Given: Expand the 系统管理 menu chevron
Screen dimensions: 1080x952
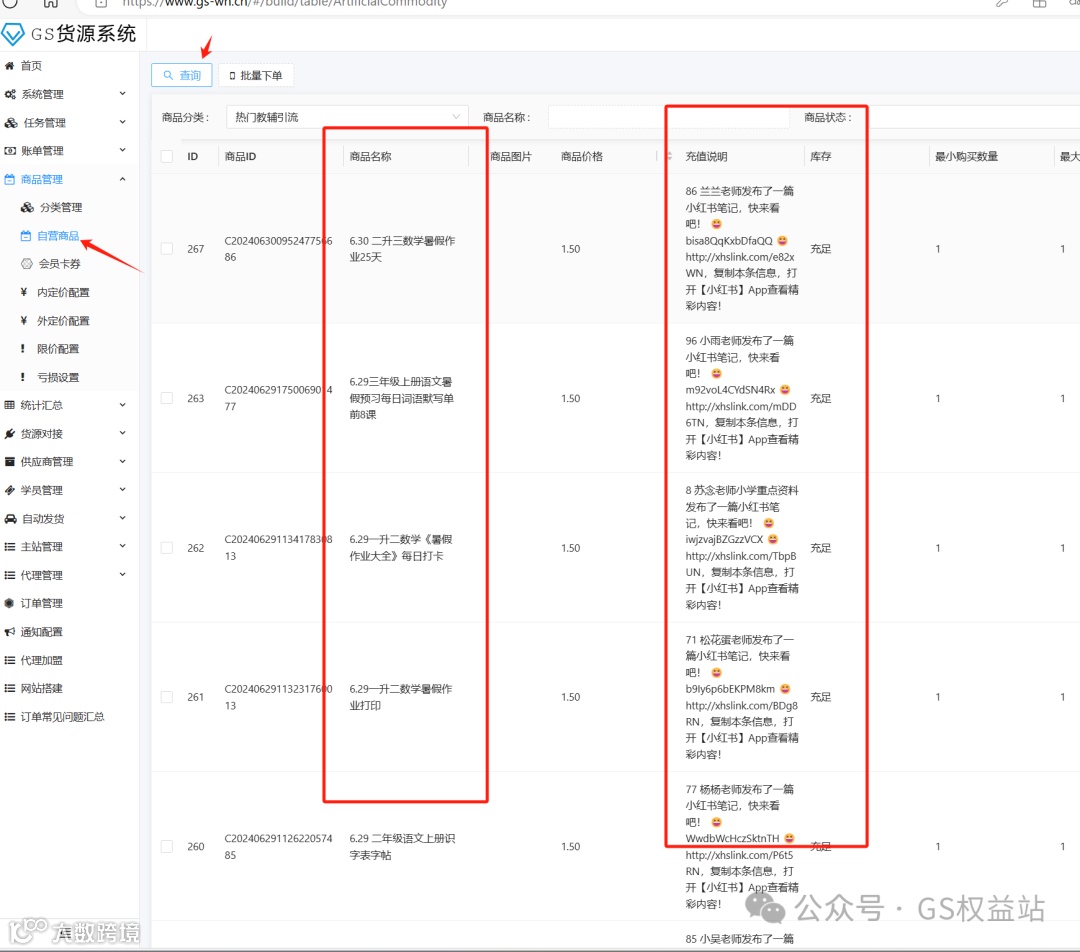Looking at the screenshot, I should [x=123, y=94].
